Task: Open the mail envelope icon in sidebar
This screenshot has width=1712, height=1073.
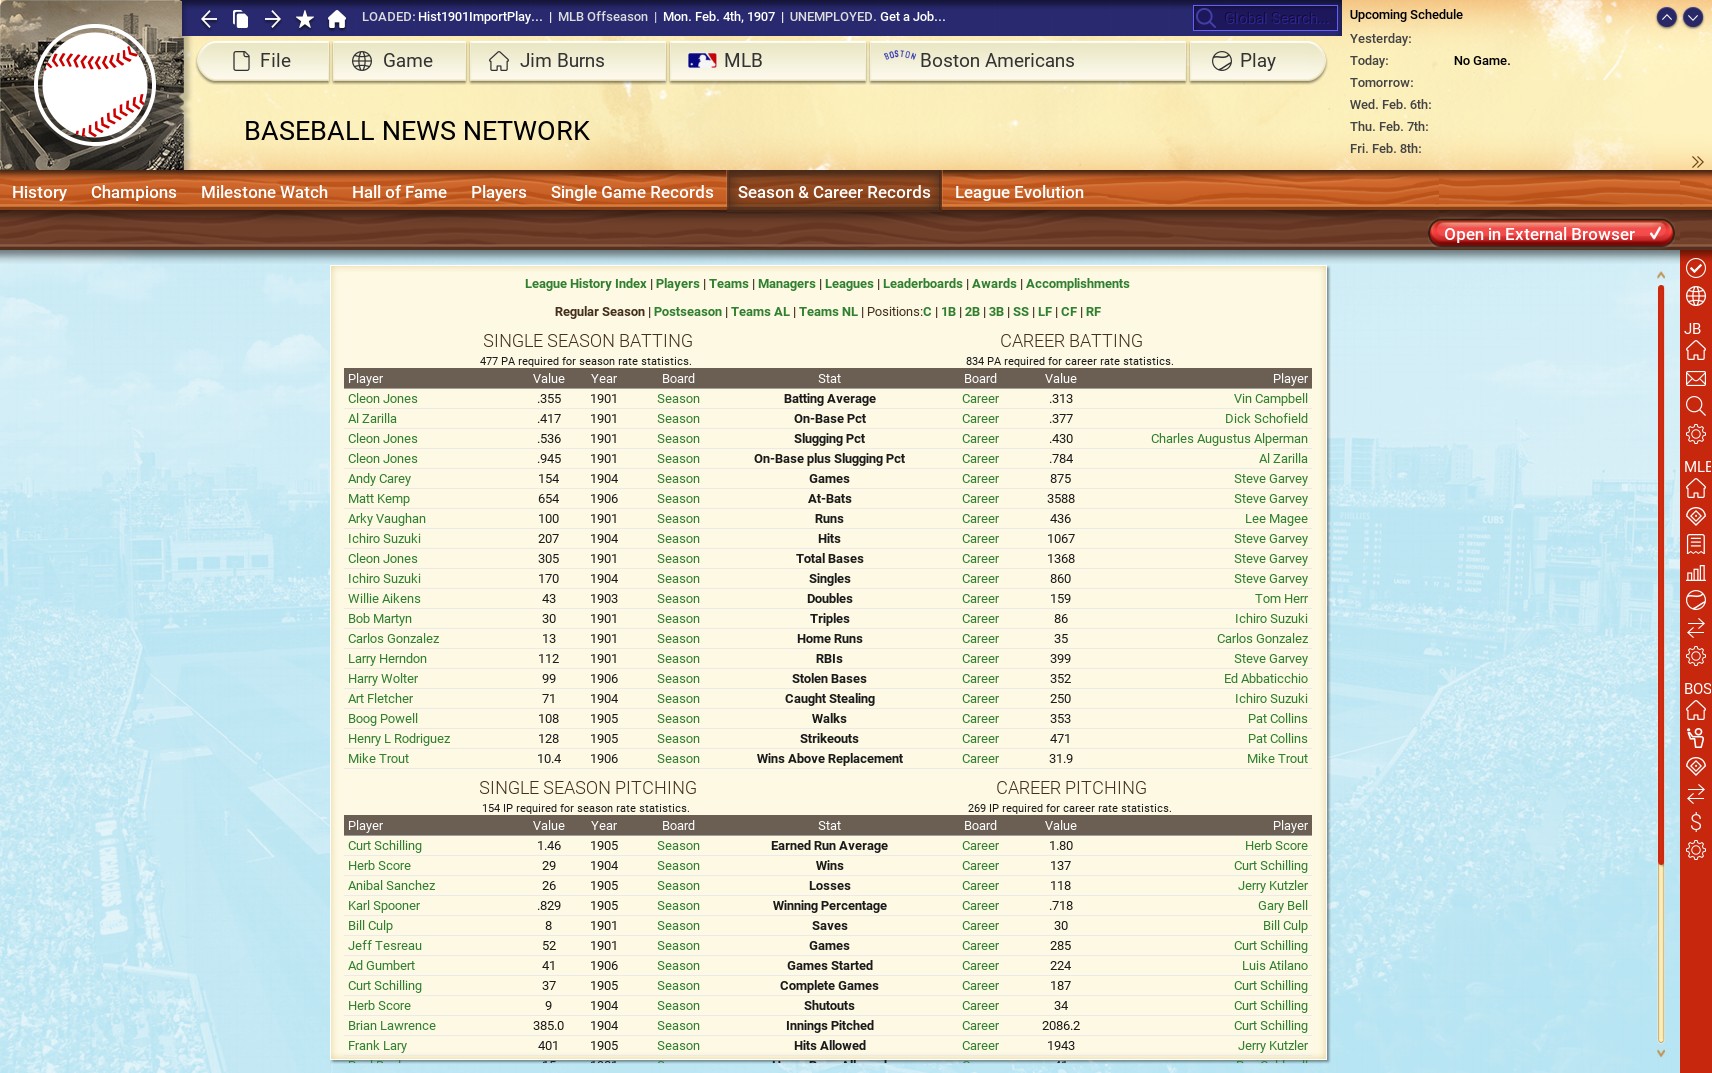Action: point(1696,379)
